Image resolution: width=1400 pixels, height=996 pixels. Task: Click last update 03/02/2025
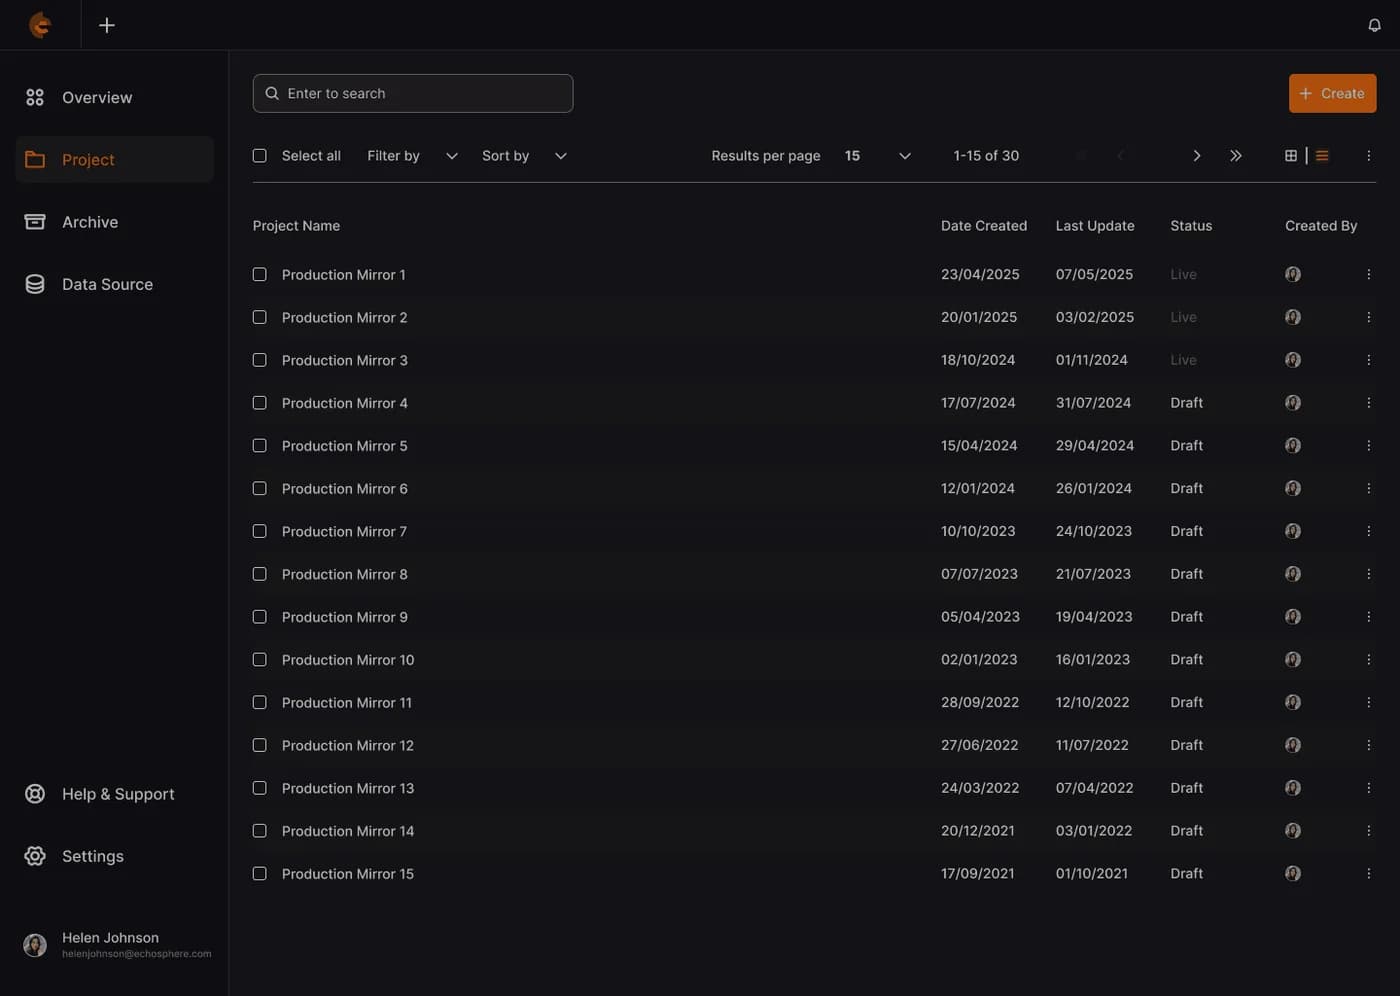click(1095, 317)
